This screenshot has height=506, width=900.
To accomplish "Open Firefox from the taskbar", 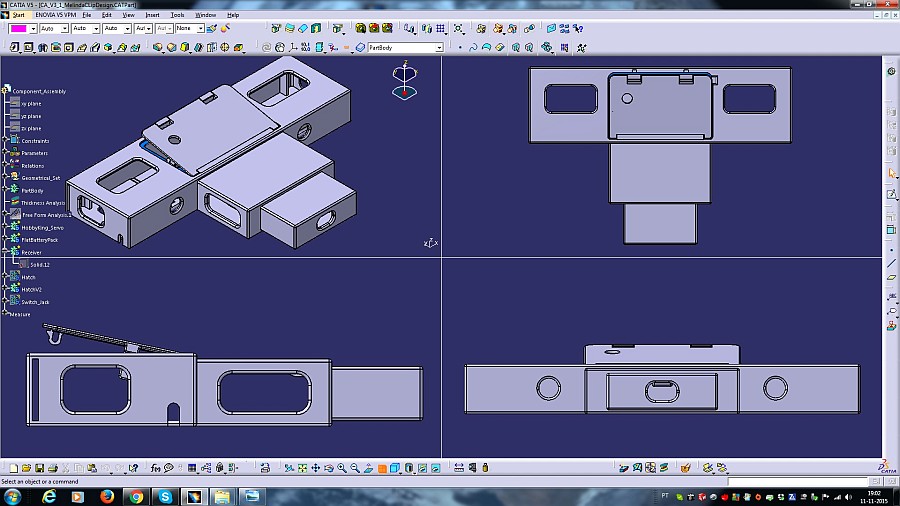I will click(x=107, y=496).
